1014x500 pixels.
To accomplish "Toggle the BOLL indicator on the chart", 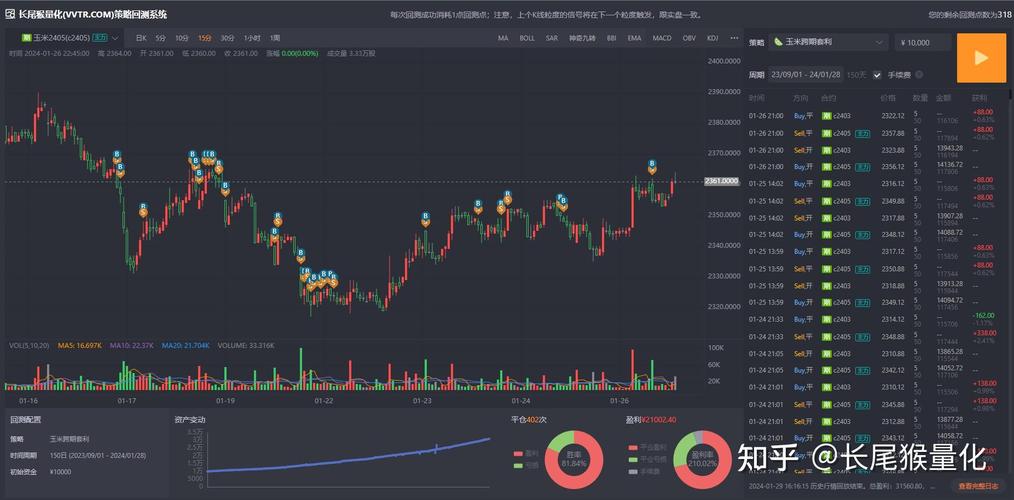I will [x=527, y=38].
